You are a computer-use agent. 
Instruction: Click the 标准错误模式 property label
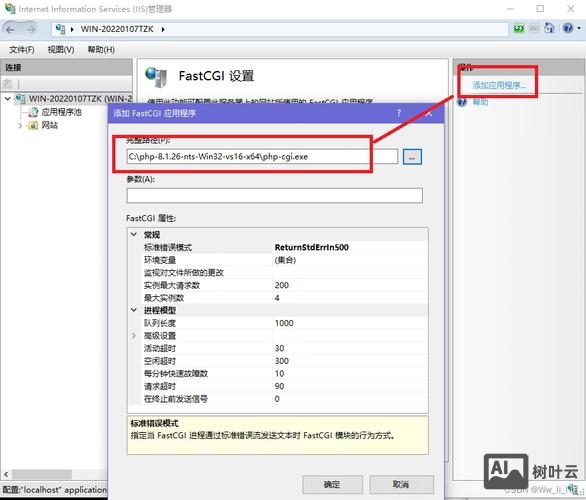[168, 247]
